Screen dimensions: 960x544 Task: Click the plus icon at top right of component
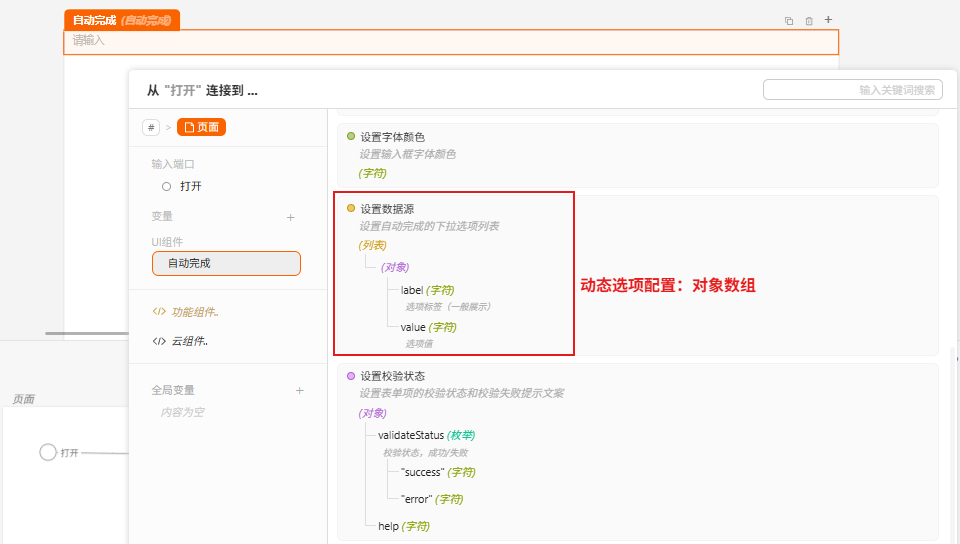point(828,20)
